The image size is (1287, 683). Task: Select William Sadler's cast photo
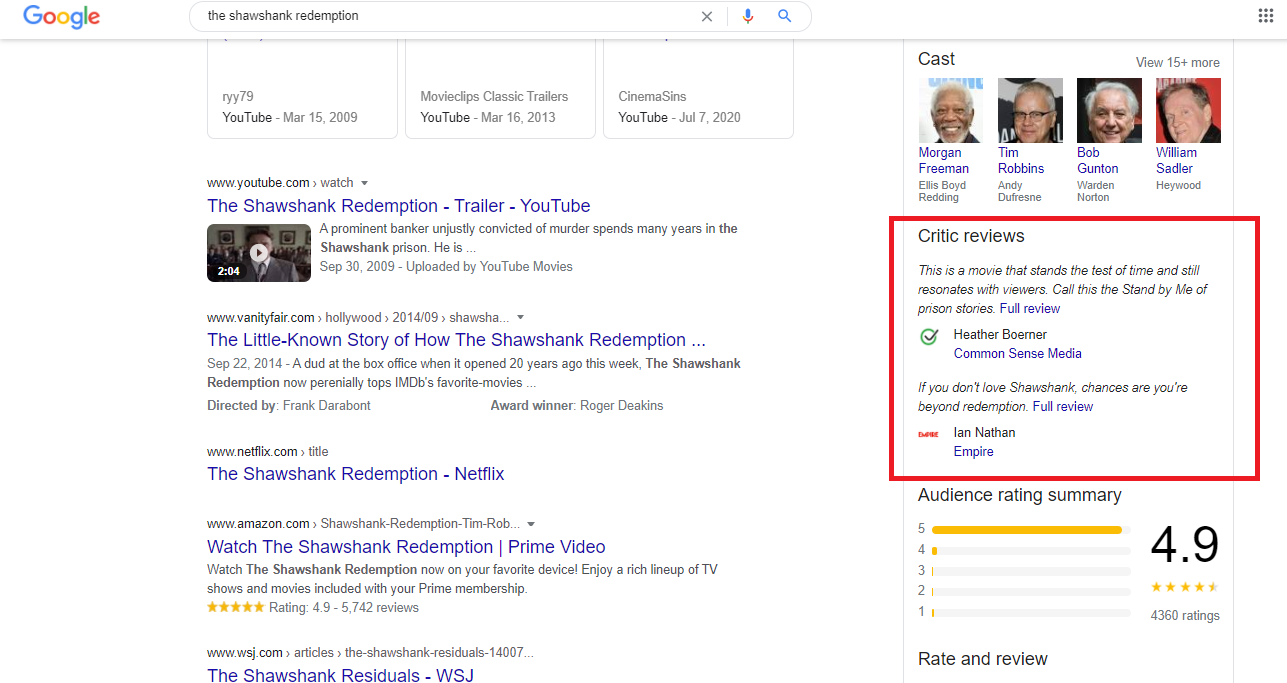(1188, 110)
